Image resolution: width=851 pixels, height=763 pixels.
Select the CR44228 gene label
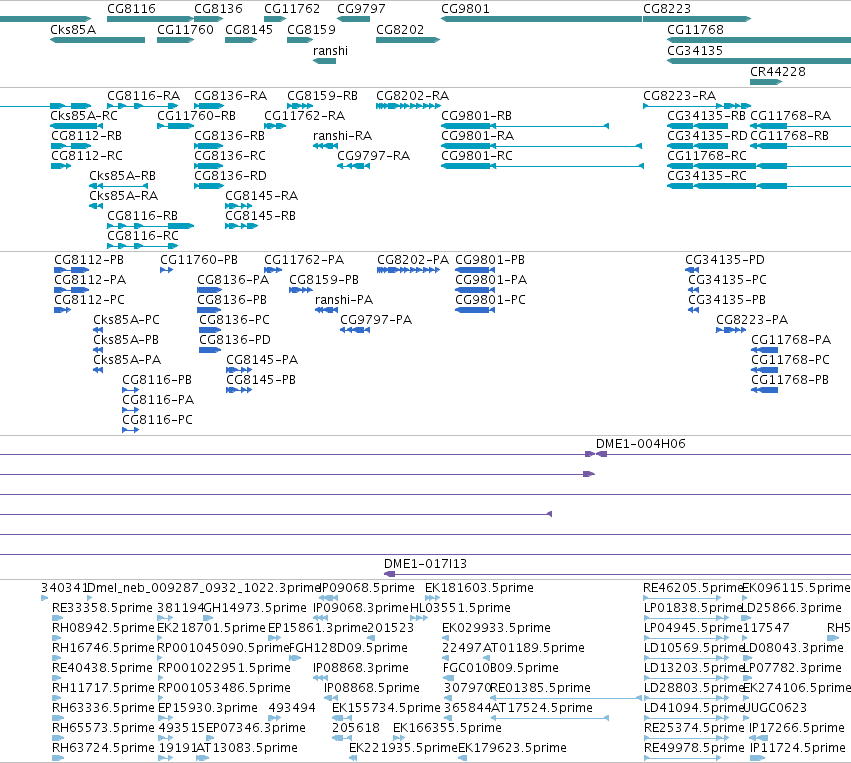778,72
